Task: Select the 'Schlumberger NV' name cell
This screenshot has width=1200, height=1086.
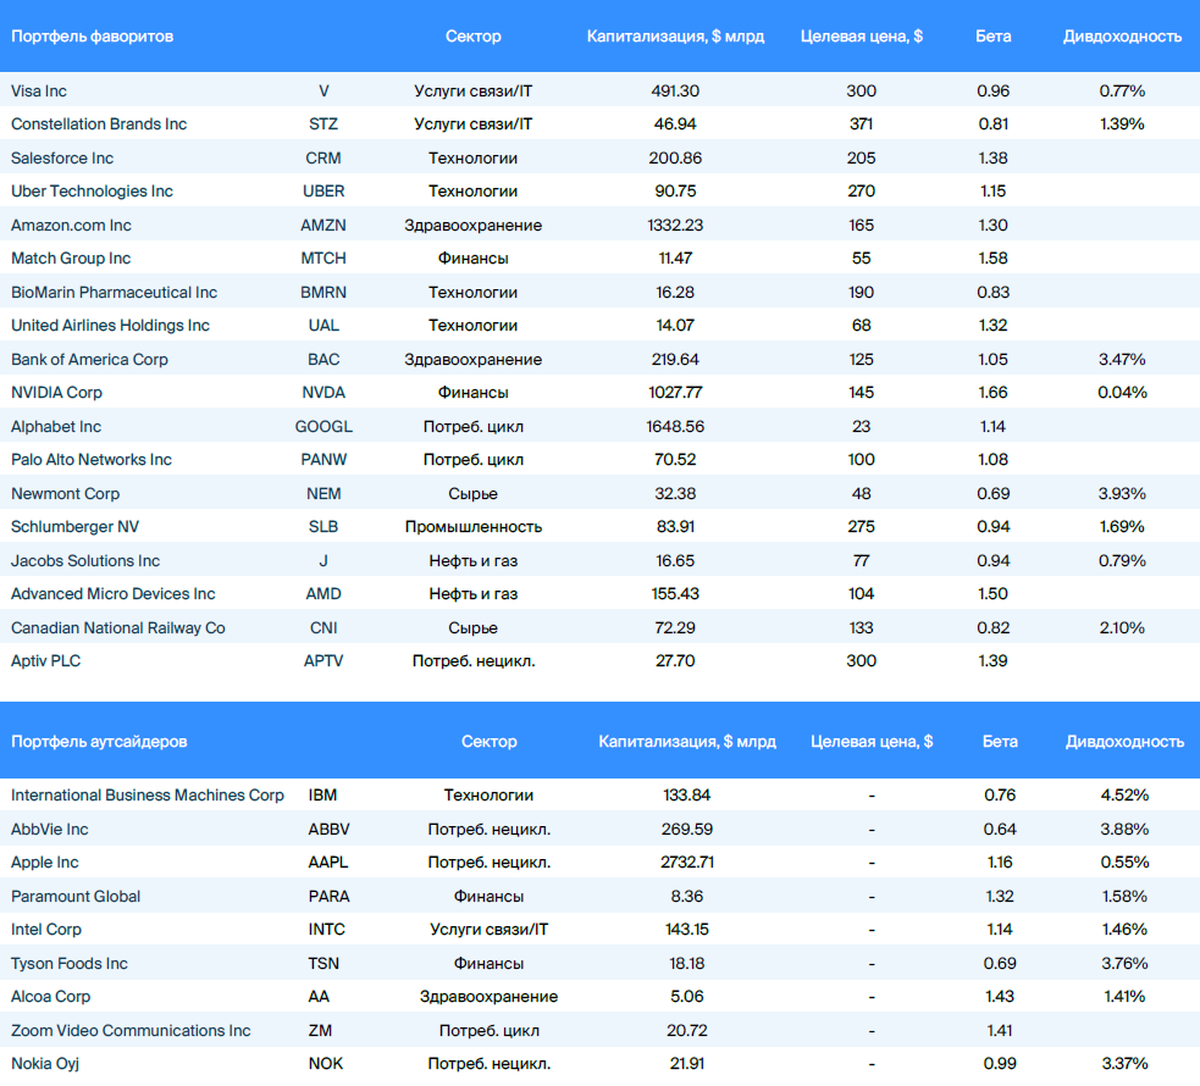Action: pos(75,526)
